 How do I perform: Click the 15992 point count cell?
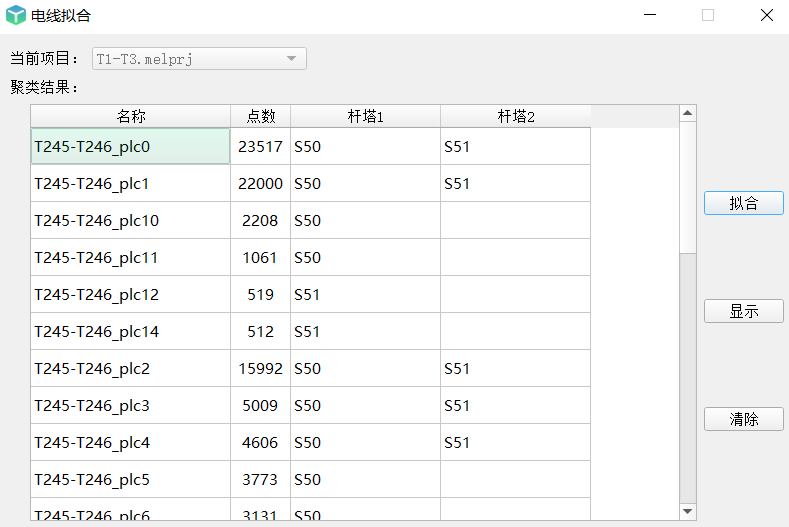click(261, 368)
